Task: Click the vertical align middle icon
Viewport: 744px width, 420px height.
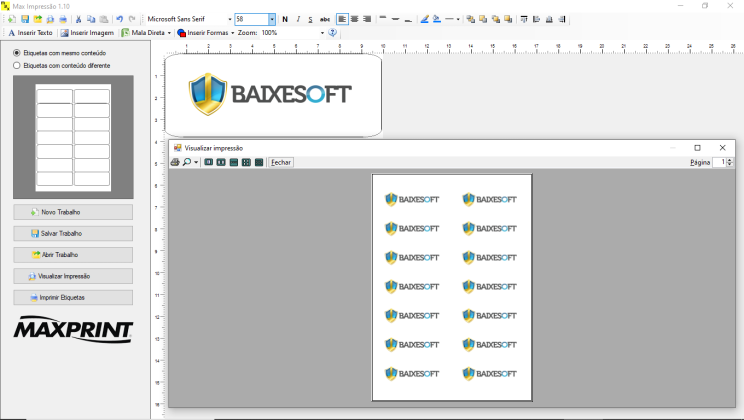Action: coord(395,19)
